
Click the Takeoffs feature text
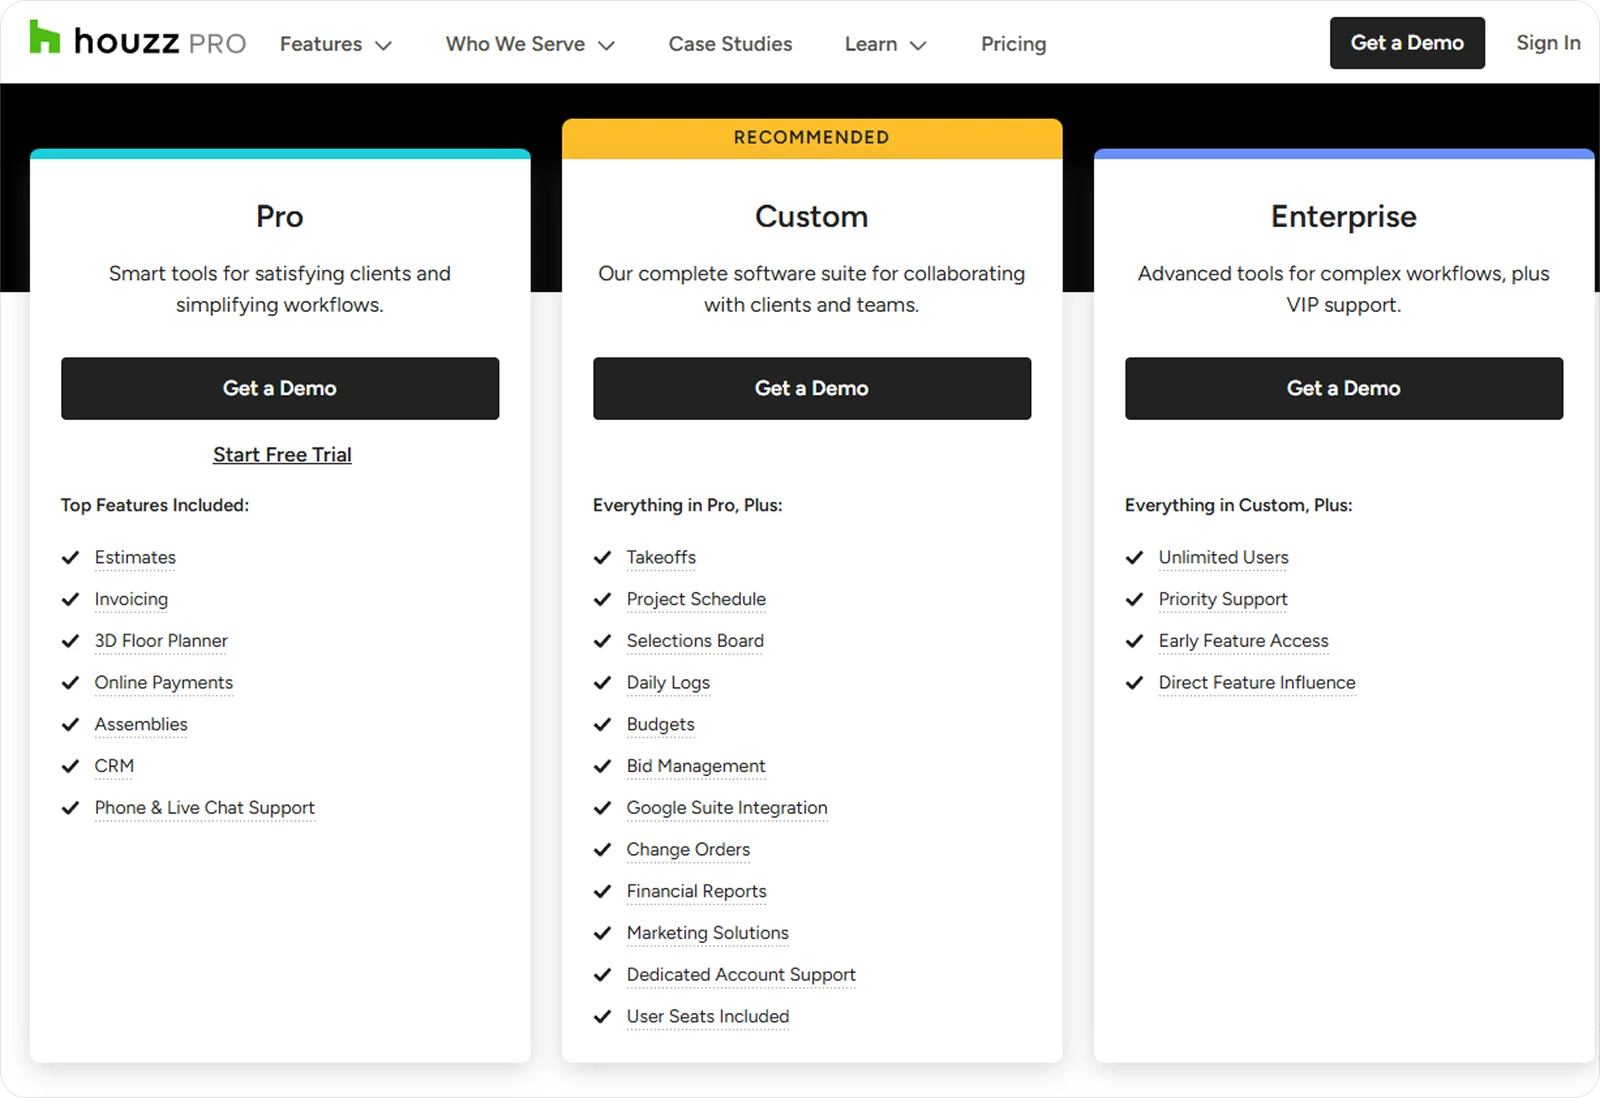(x=661, y=557)
